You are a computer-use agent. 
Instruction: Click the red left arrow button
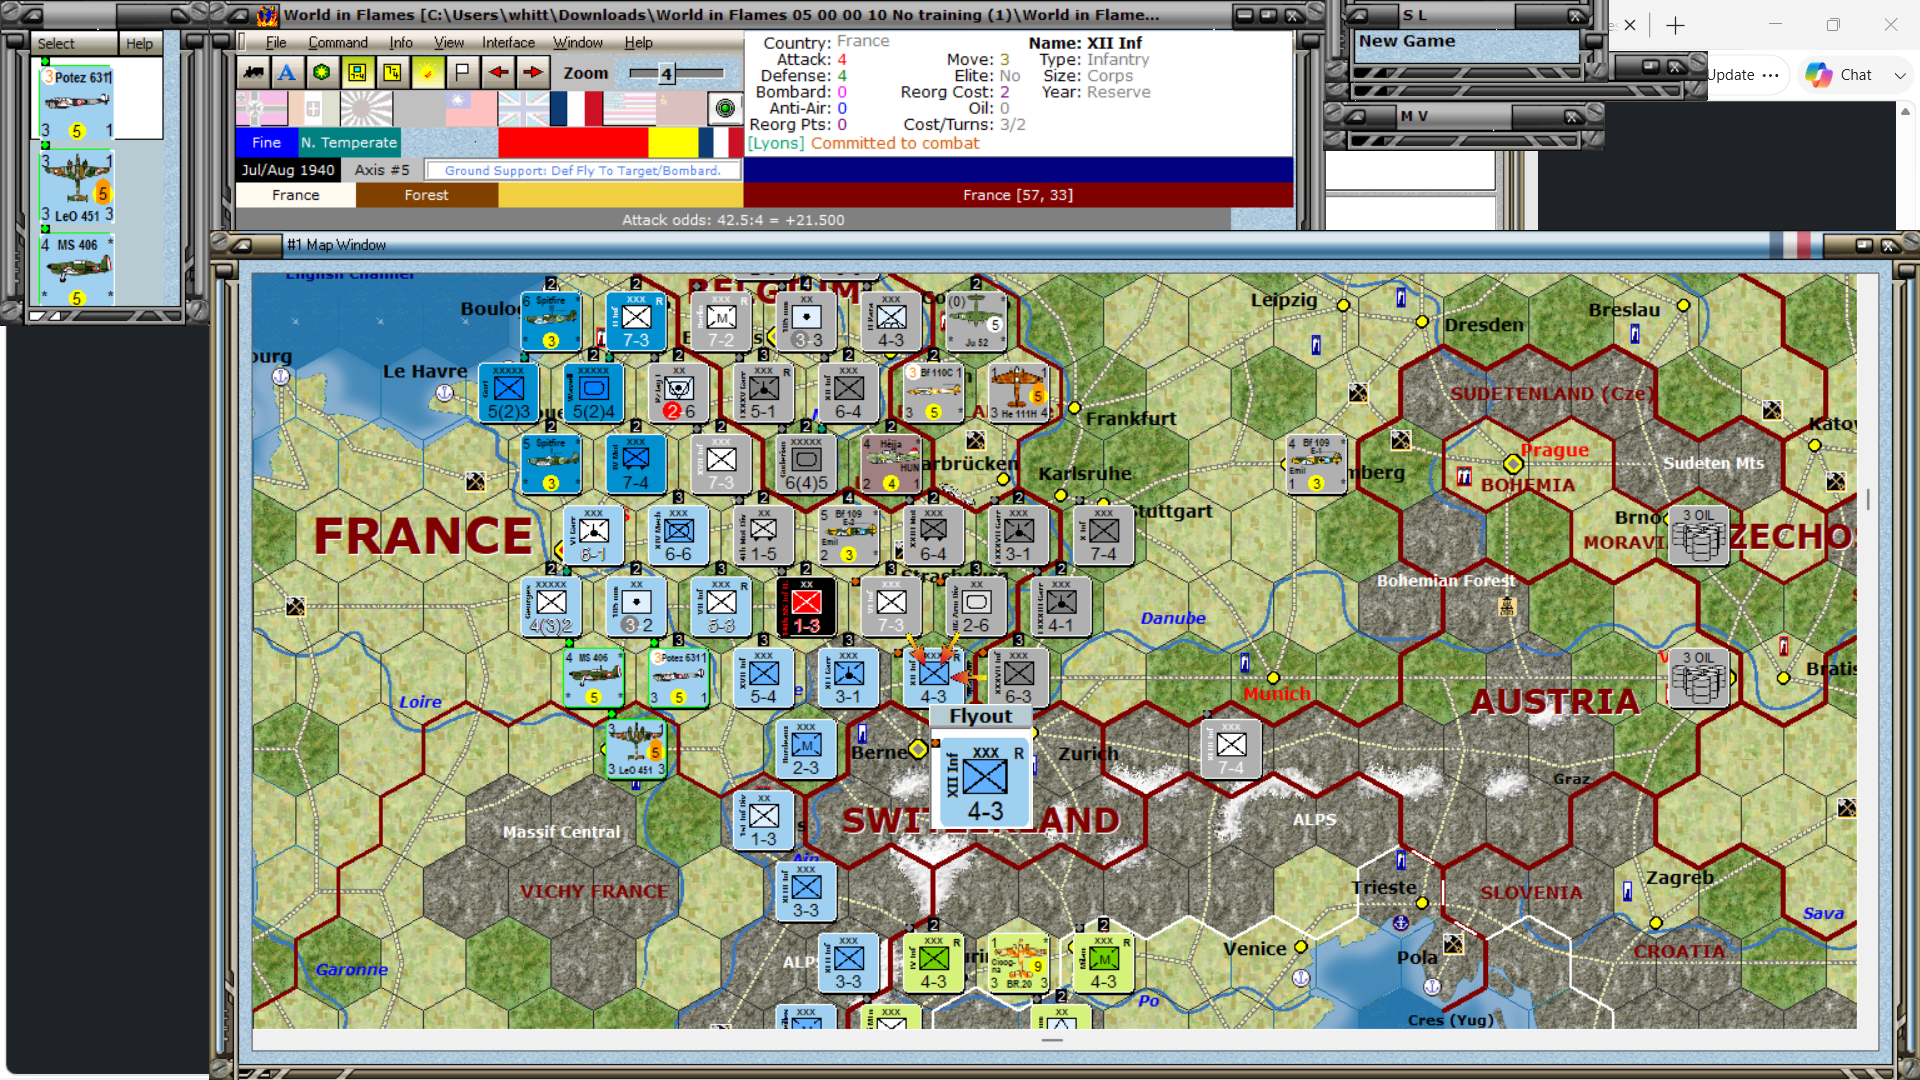click(x=497, y=72)
